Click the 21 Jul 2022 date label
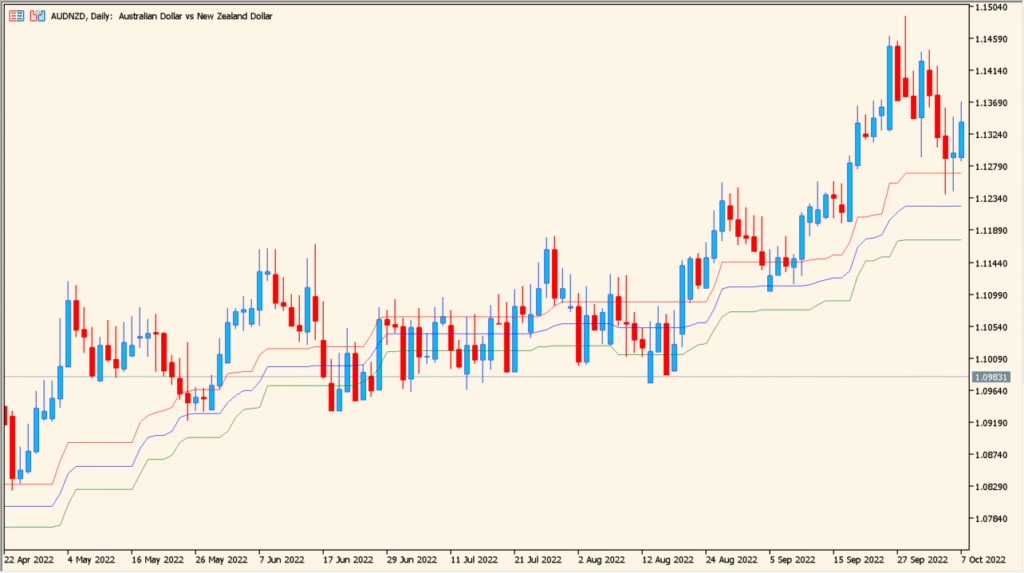Screen dimensions: 1024x573 click(538, 560)
